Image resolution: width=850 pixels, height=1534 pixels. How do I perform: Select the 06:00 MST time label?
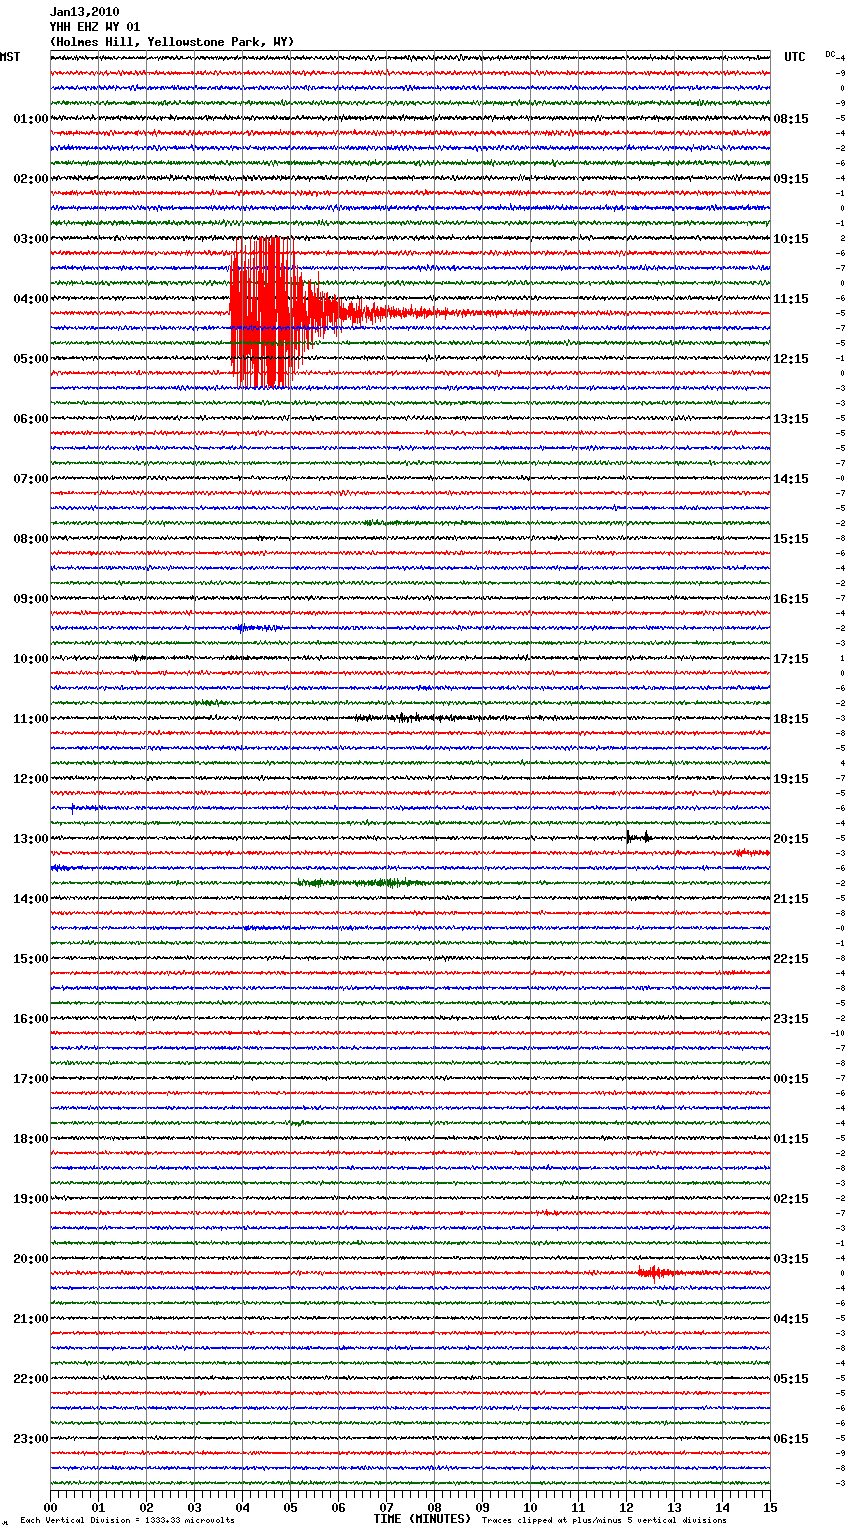click(x=31, y=419)
